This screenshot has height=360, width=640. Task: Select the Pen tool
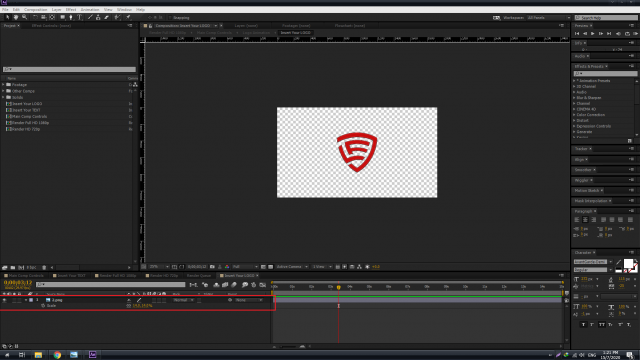(71, 17)
